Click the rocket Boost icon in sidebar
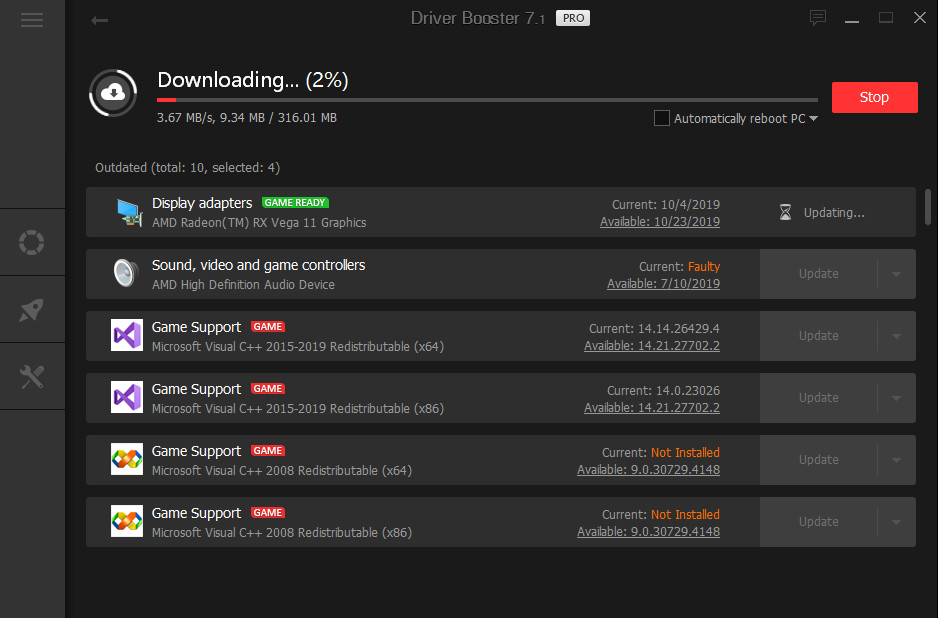Image resolution: width=938 pixels, height=618 pixels. (31, 309)
